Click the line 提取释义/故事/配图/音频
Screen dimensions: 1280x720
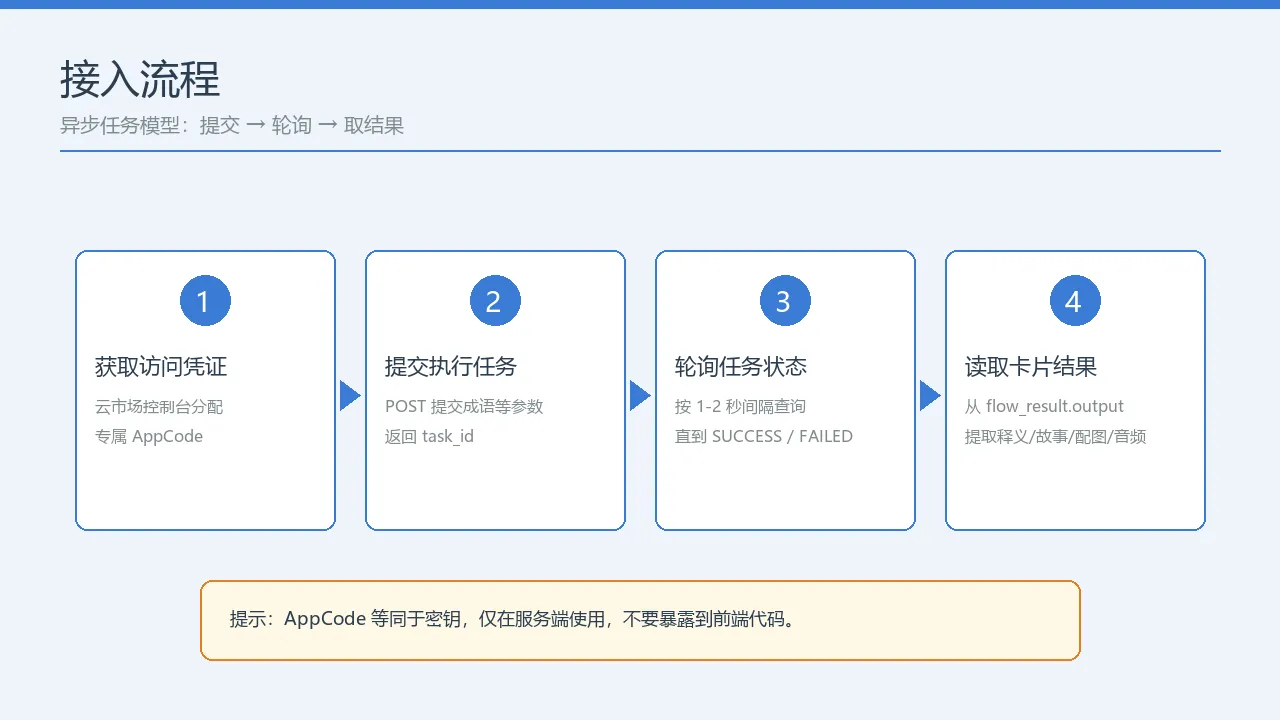pyautogui.click(x=1055, y=436)
